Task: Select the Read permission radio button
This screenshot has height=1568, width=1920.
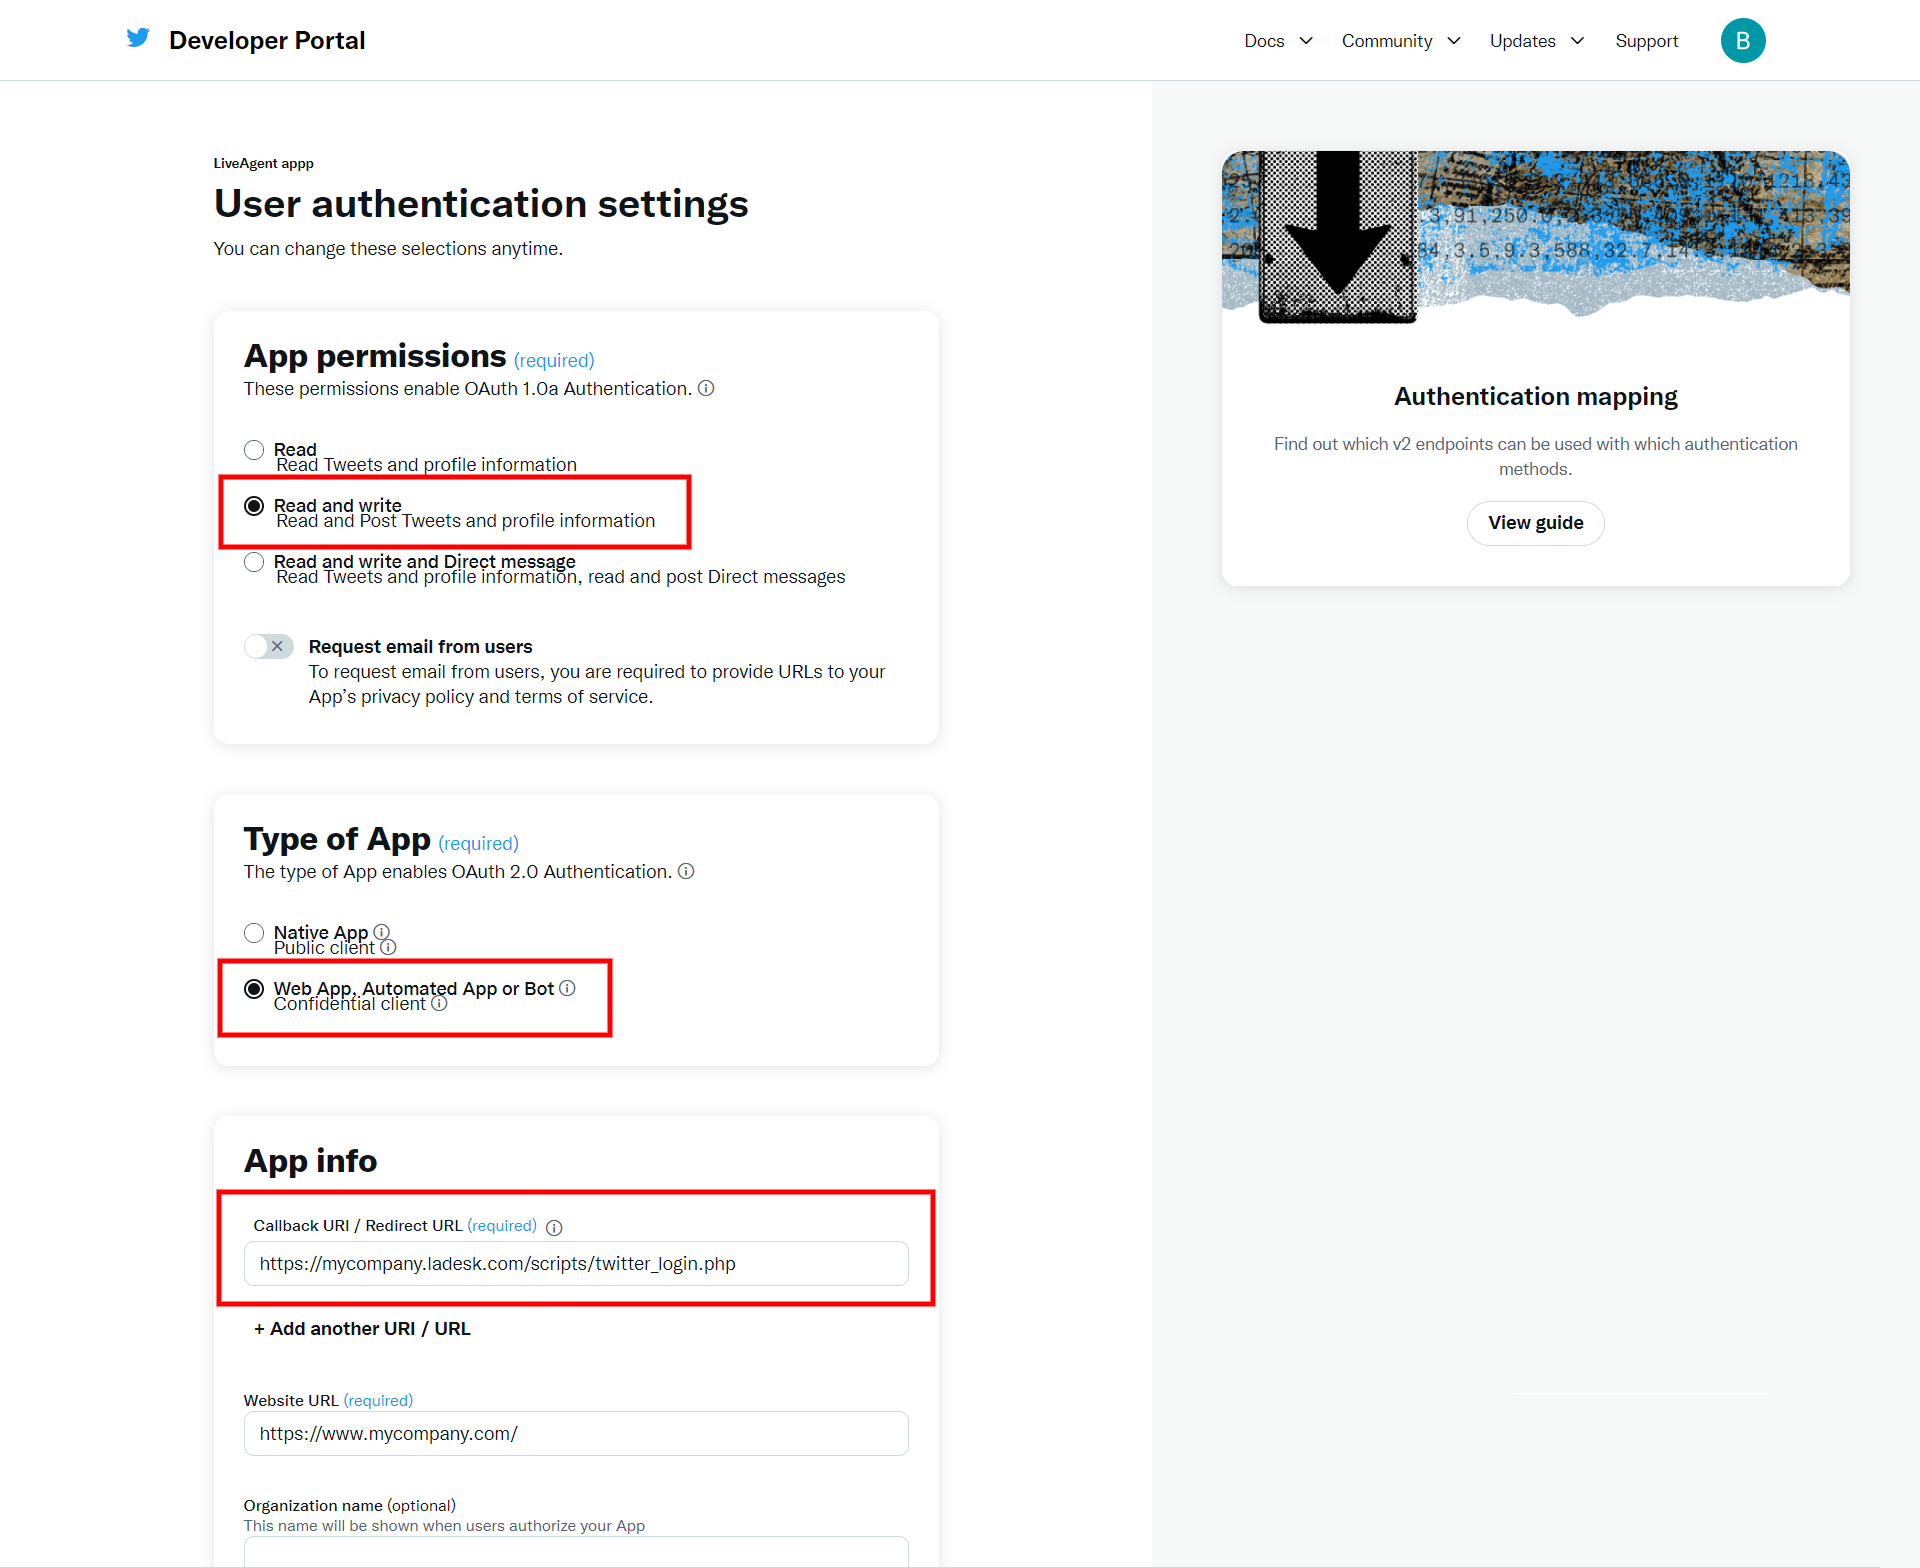Action: [x=254, y=450]
